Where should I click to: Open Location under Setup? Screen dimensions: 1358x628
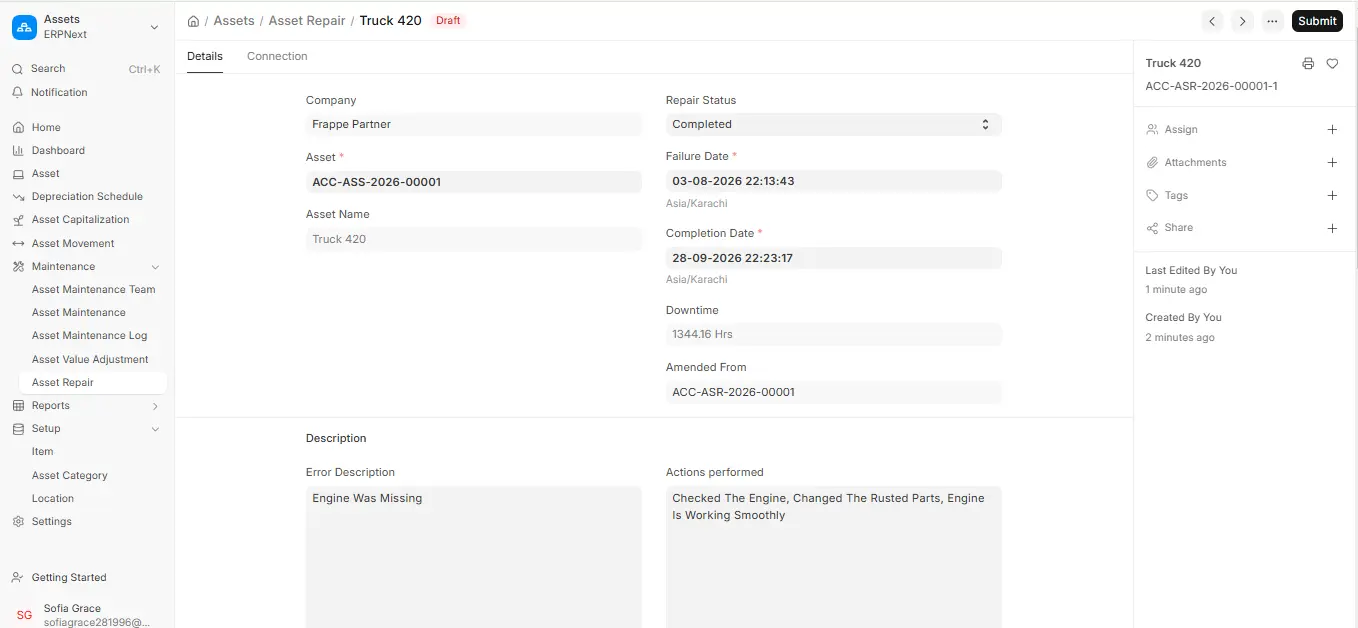pyautogui.click(x=53, y=498)
